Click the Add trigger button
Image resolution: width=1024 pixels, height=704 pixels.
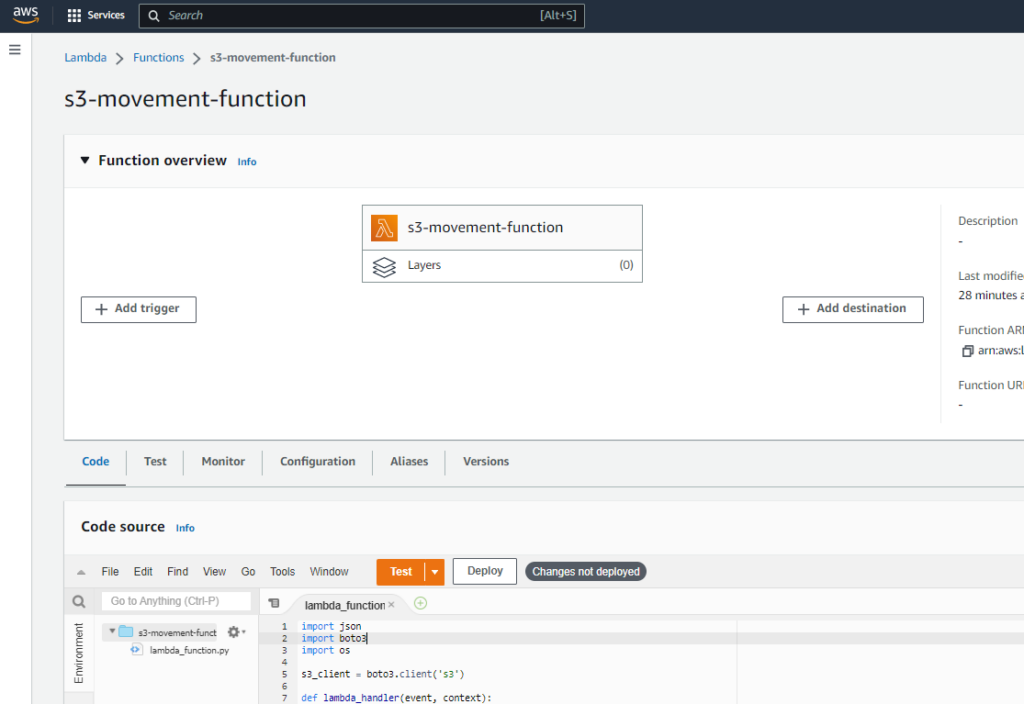138,309
